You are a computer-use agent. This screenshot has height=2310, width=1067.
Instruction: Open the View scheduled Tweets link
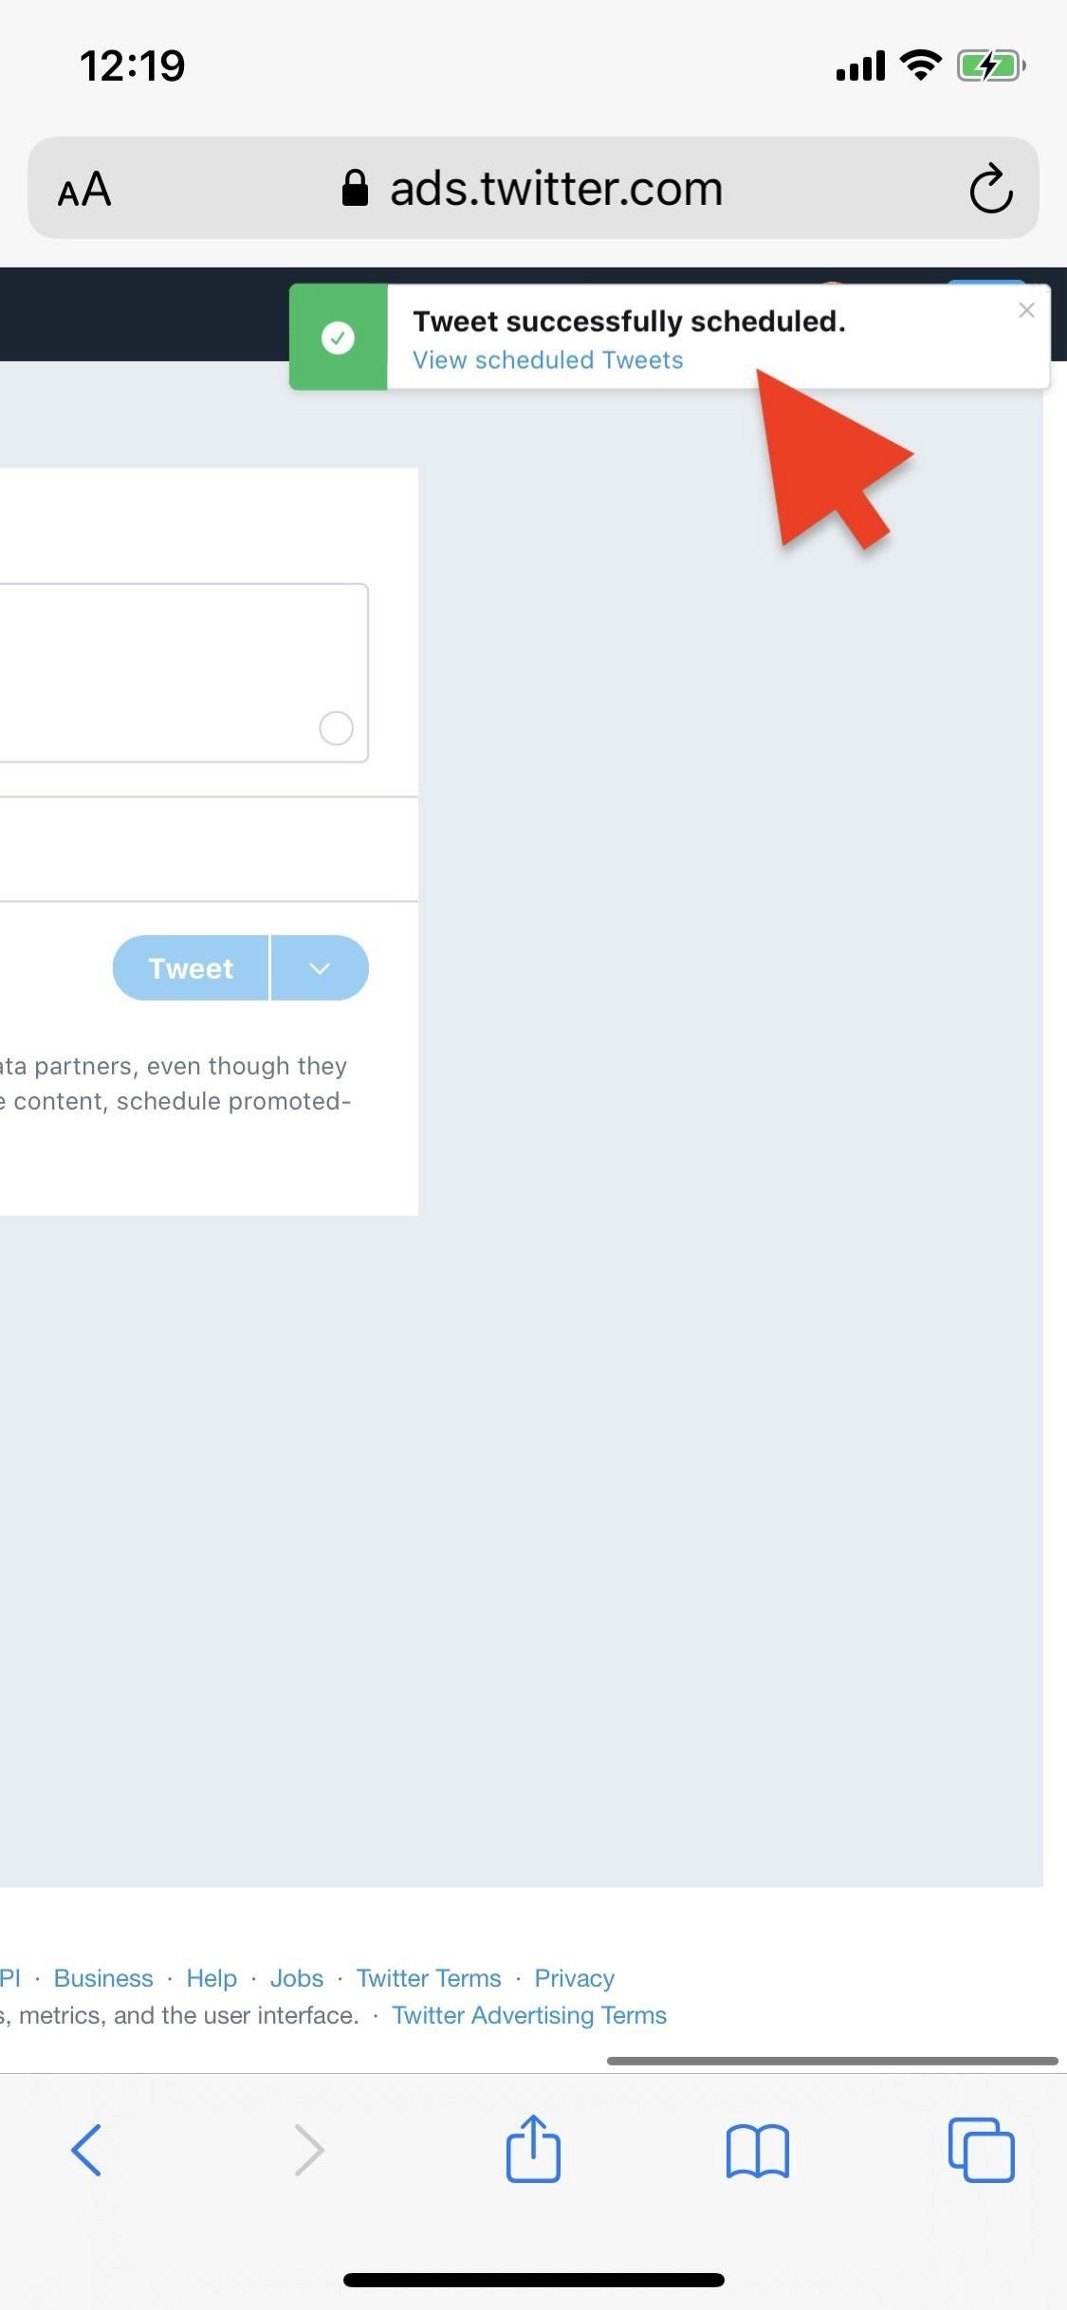(x=548, y=360)
